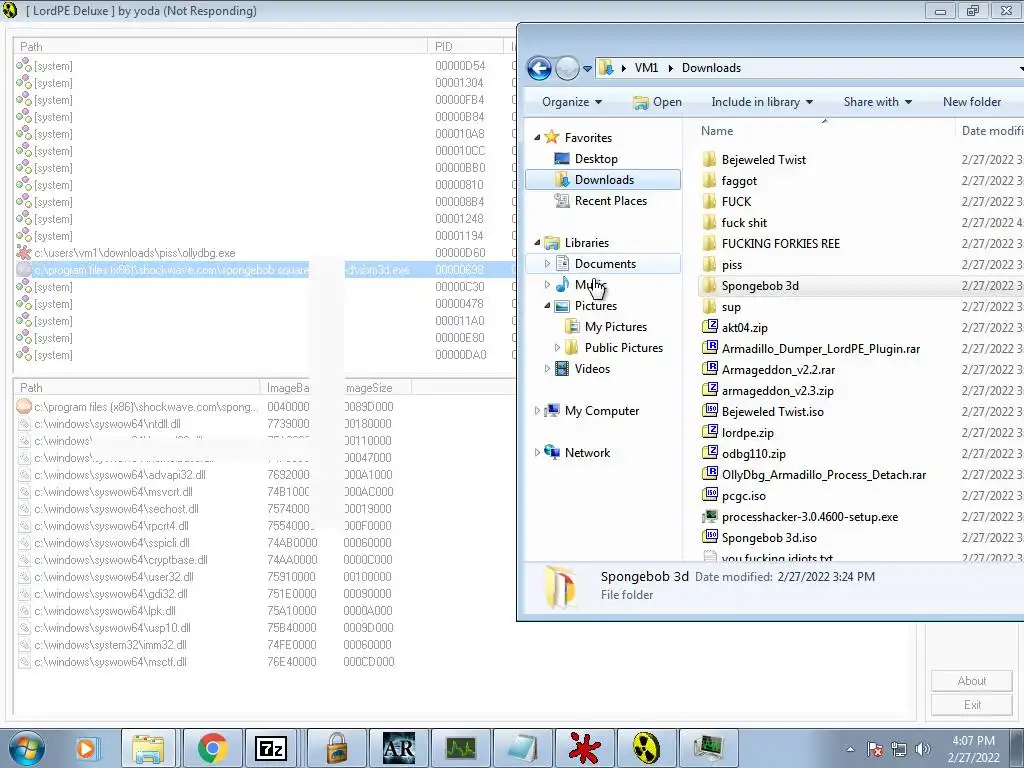Sort LordPE process list by PID column
Screen dimensions: 1024x768
pyautogui.click(x=466, y=46)
